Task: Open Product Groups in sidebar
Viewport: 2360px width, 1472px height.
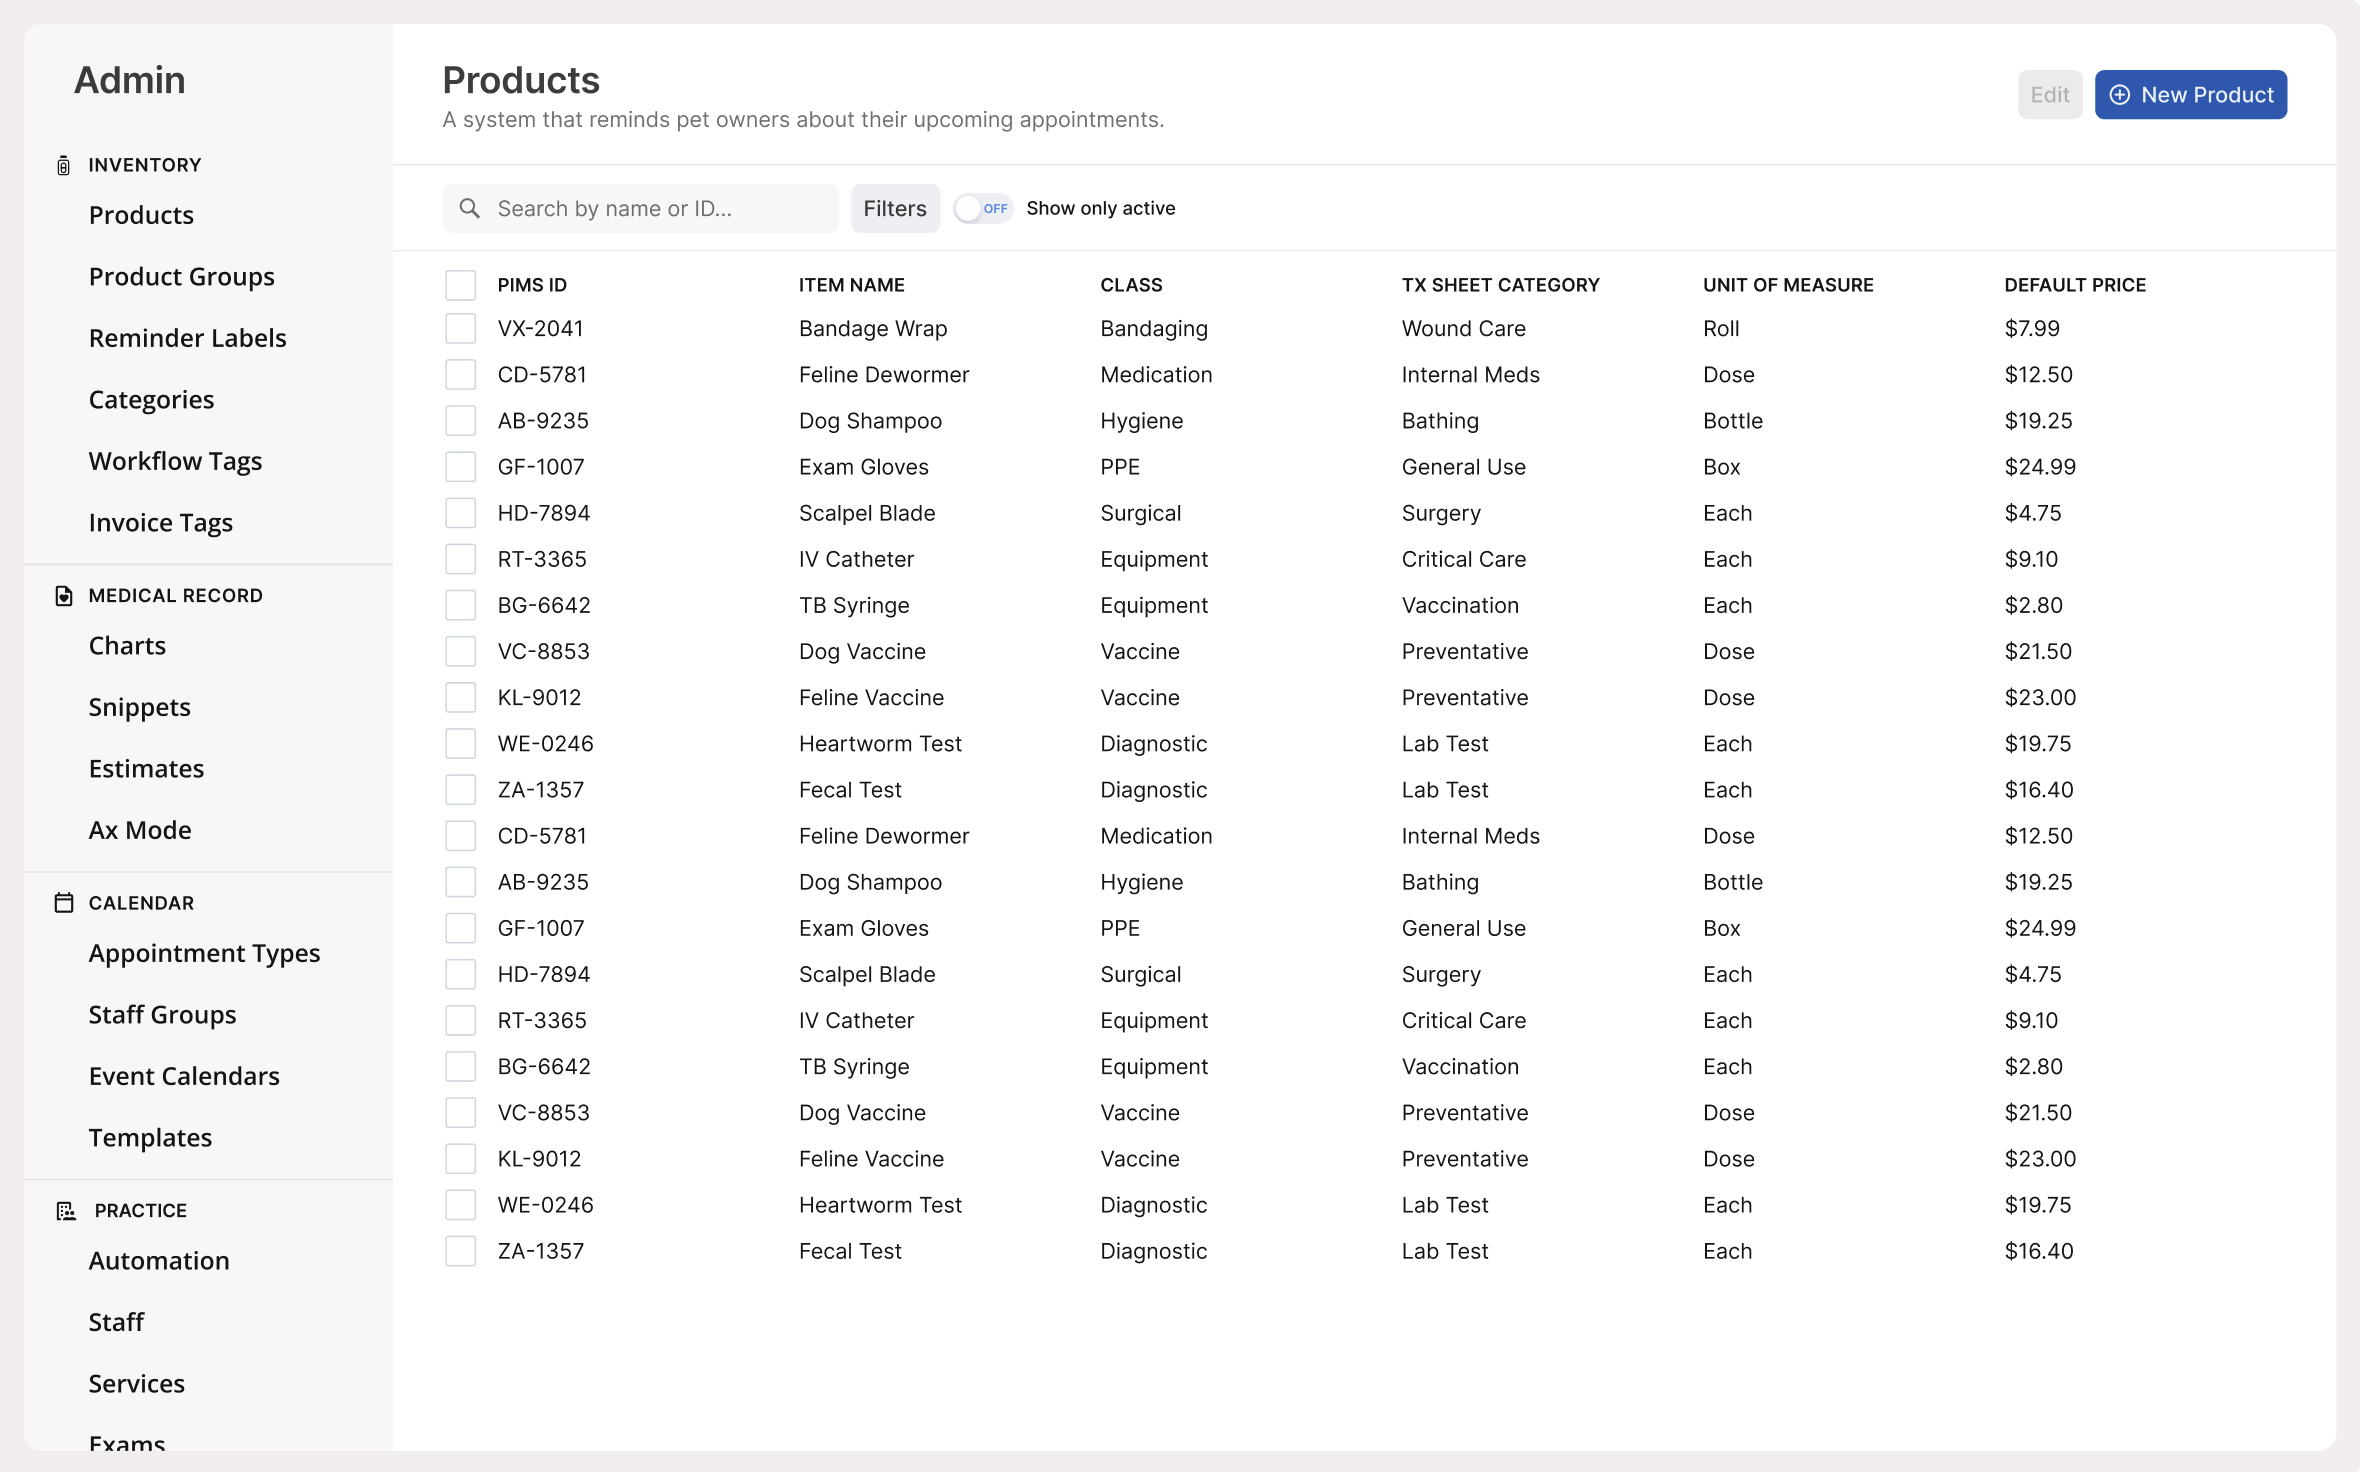Action: tap(181, 277)
